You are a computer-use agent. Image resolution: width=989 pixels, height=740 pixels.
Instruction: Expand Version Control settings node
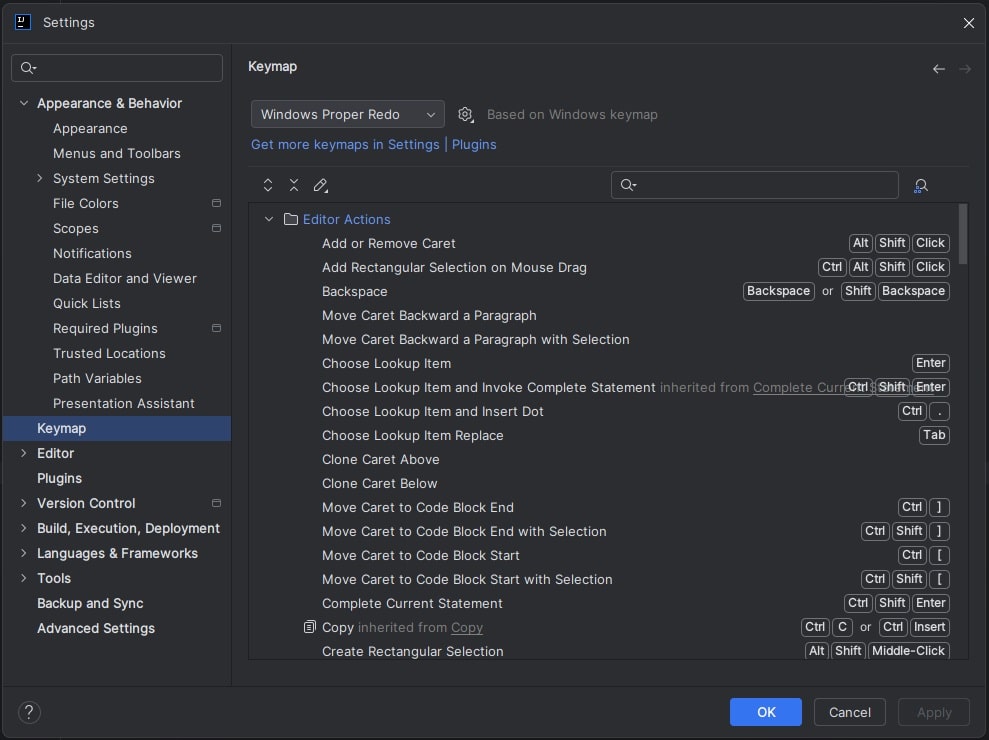point(24,503)
